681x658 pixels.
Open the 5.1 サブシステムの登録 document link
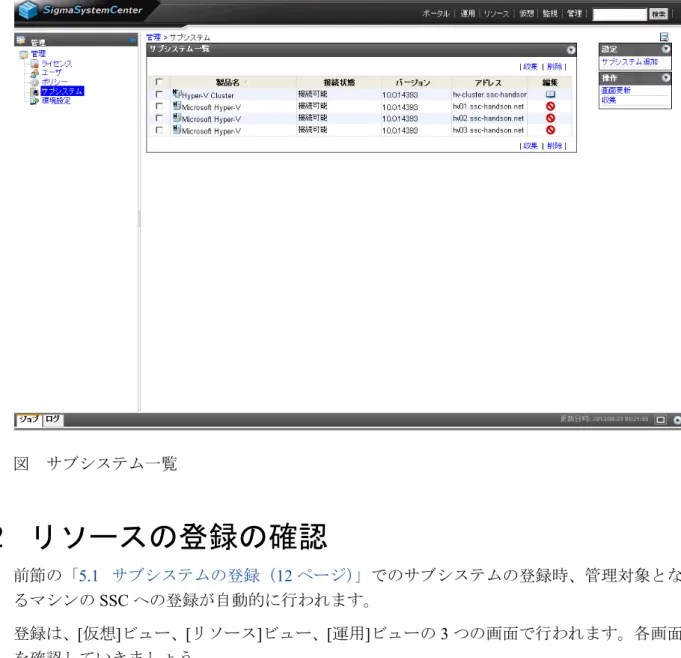215,576
